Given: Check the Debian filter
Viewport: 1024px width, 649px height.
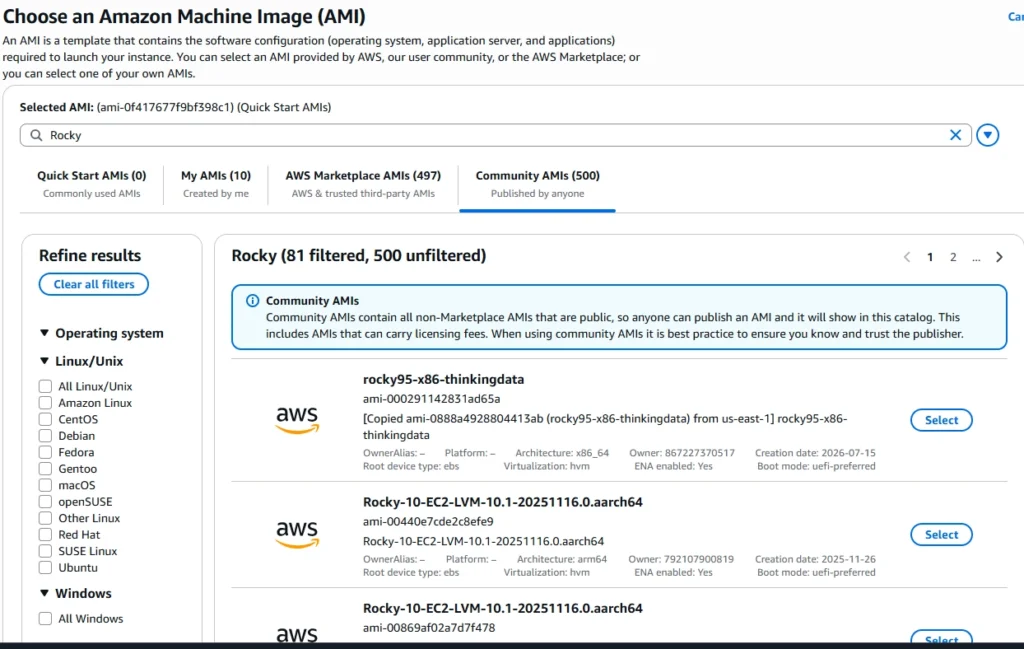Looking at the screenshot, I should [x=45, y=435].
